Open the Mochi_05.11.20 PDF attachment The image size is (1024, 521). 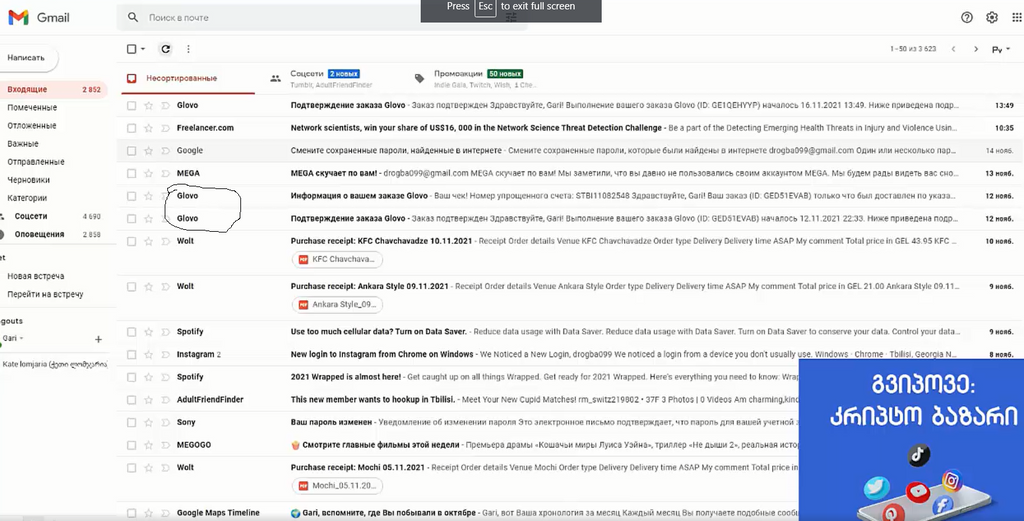(337, 486)
